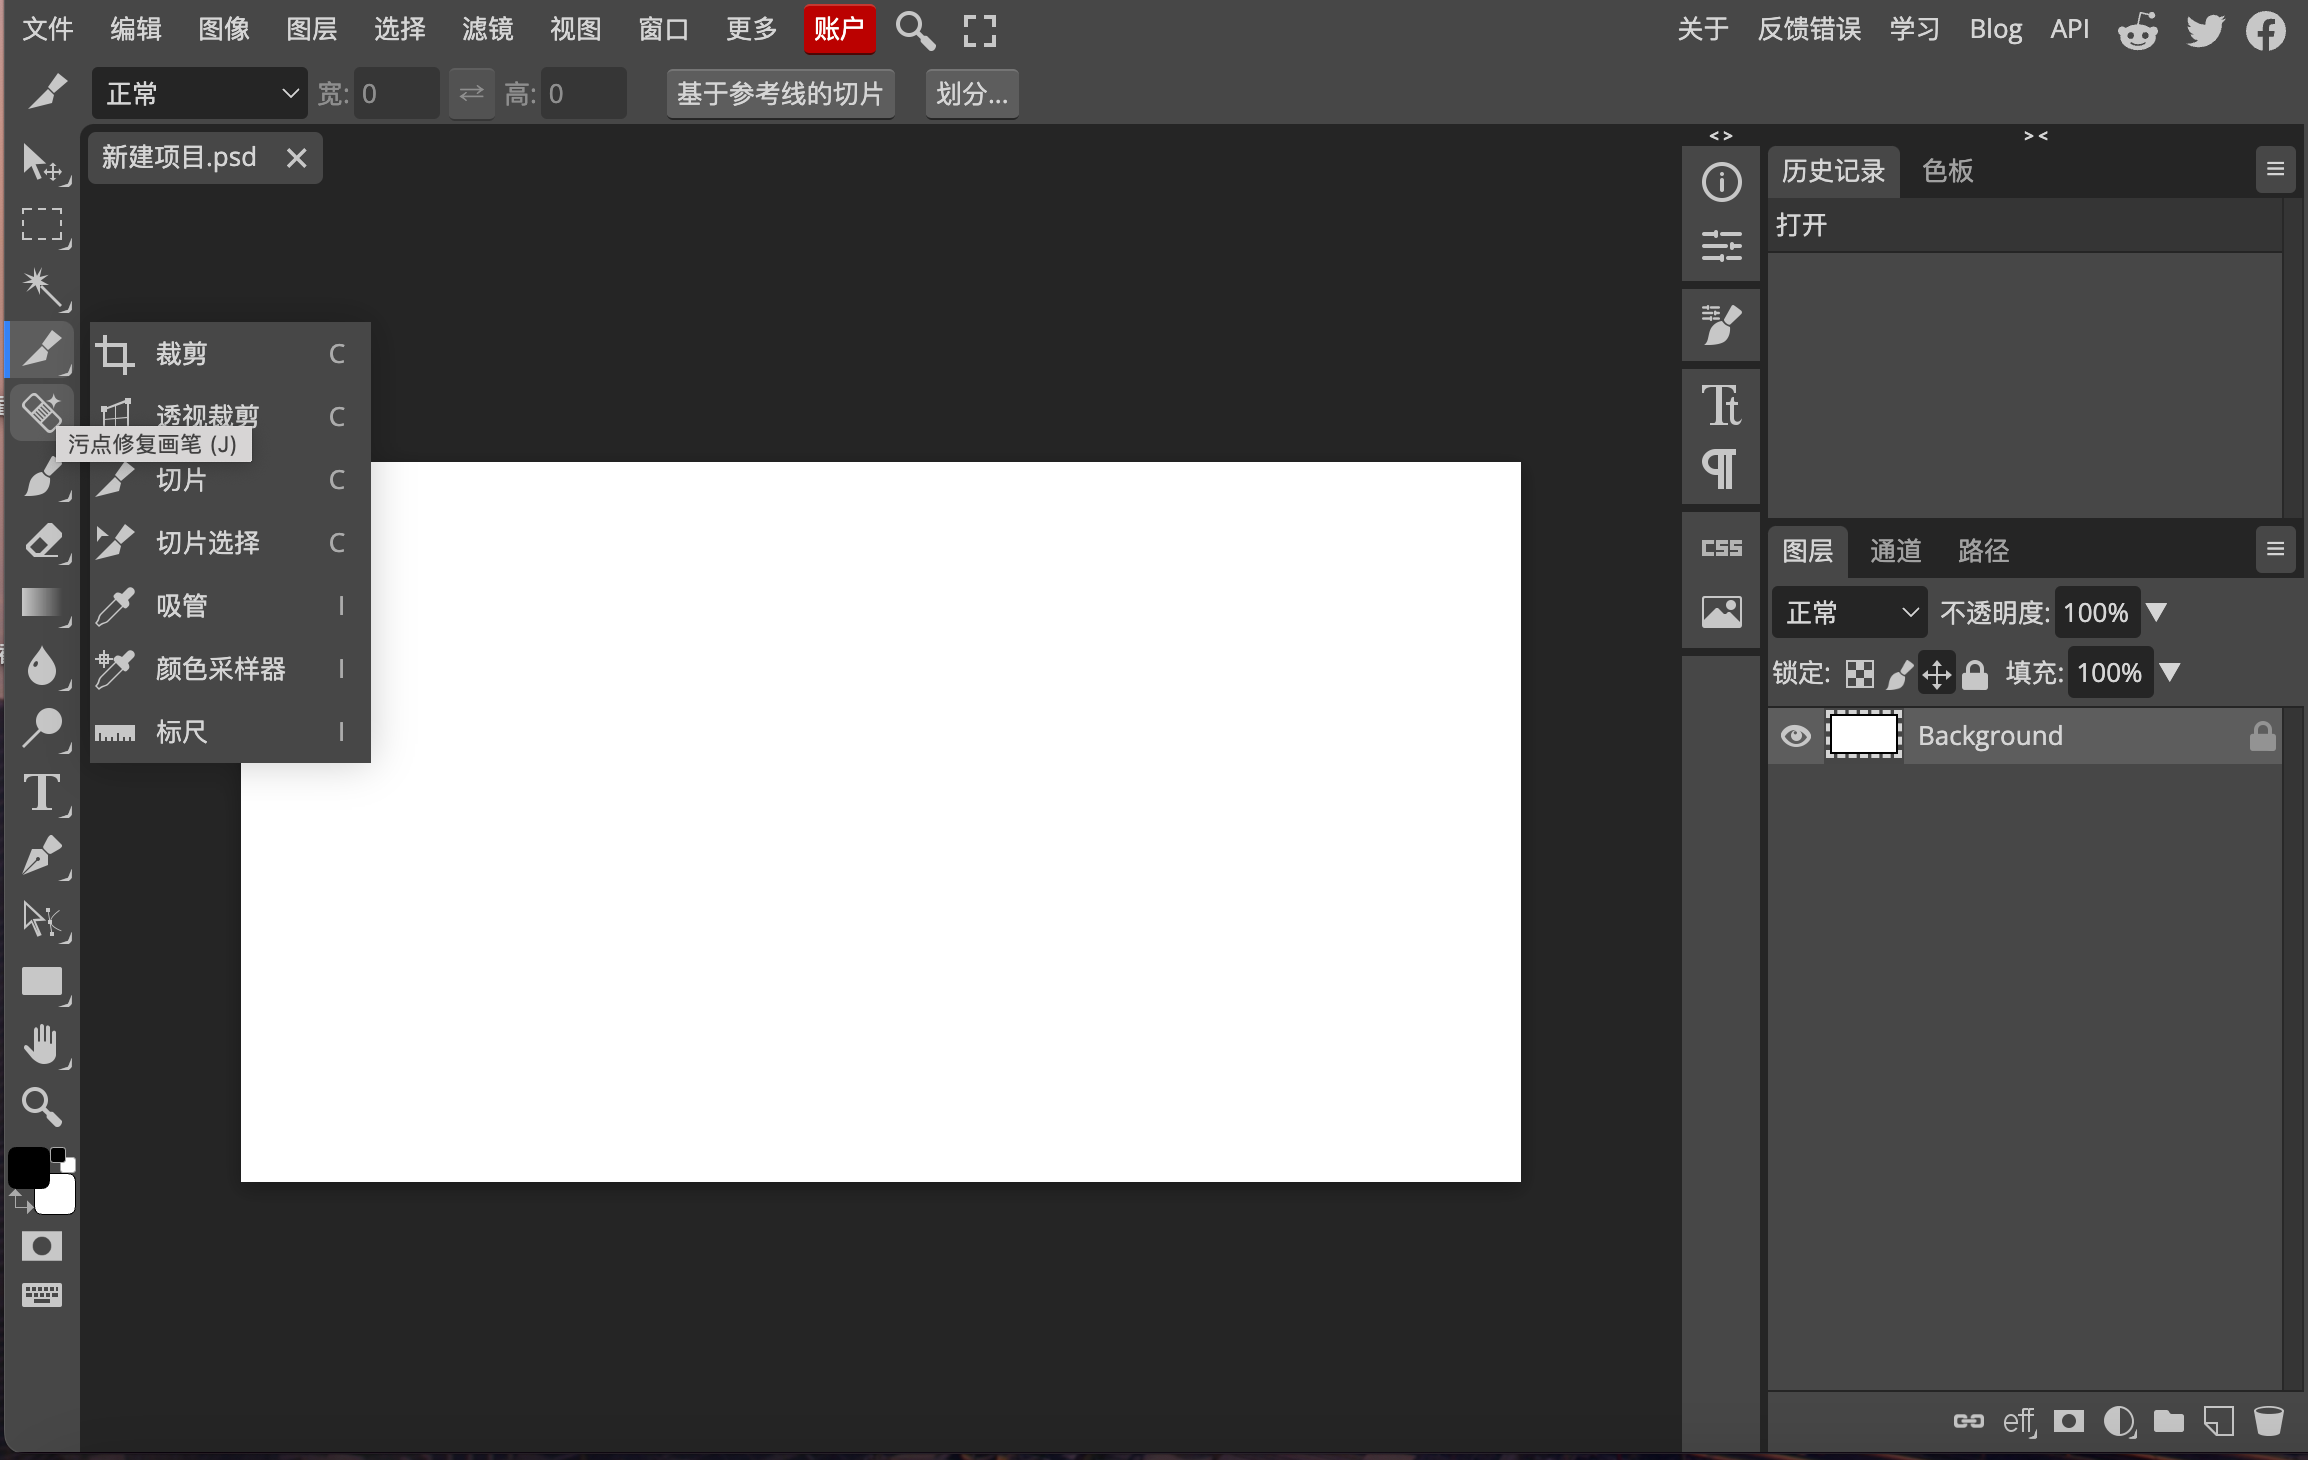
Task: Click the red 账户 button
Action: (x=839, y=29)
